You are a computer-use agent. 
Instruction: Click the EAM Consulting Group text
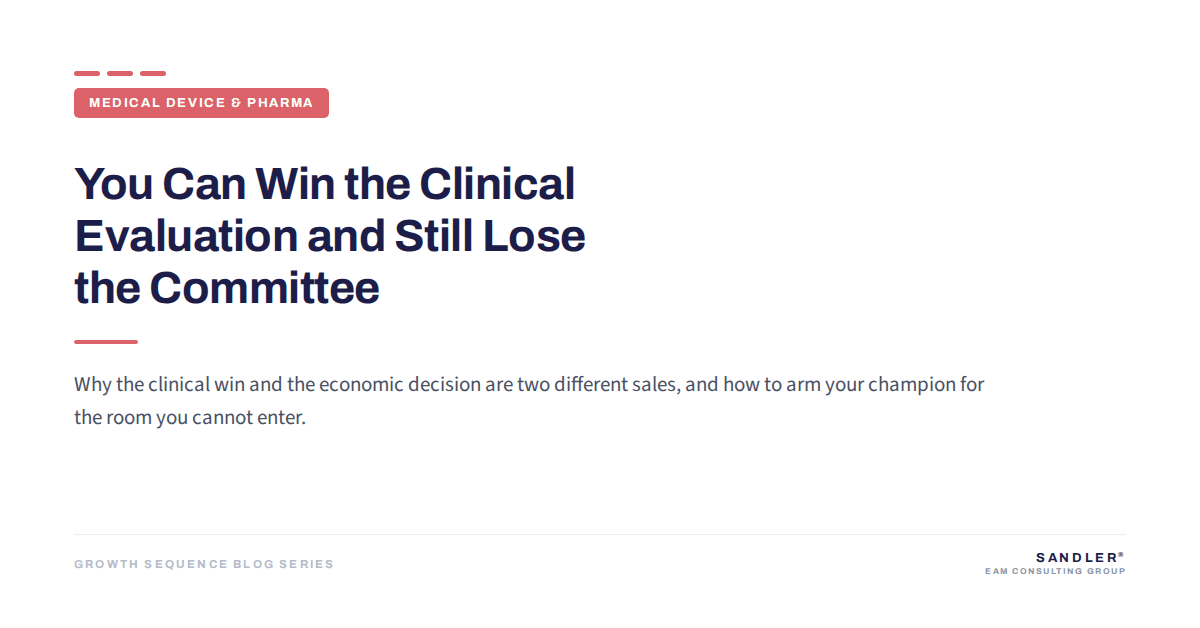pos(1055,572)
